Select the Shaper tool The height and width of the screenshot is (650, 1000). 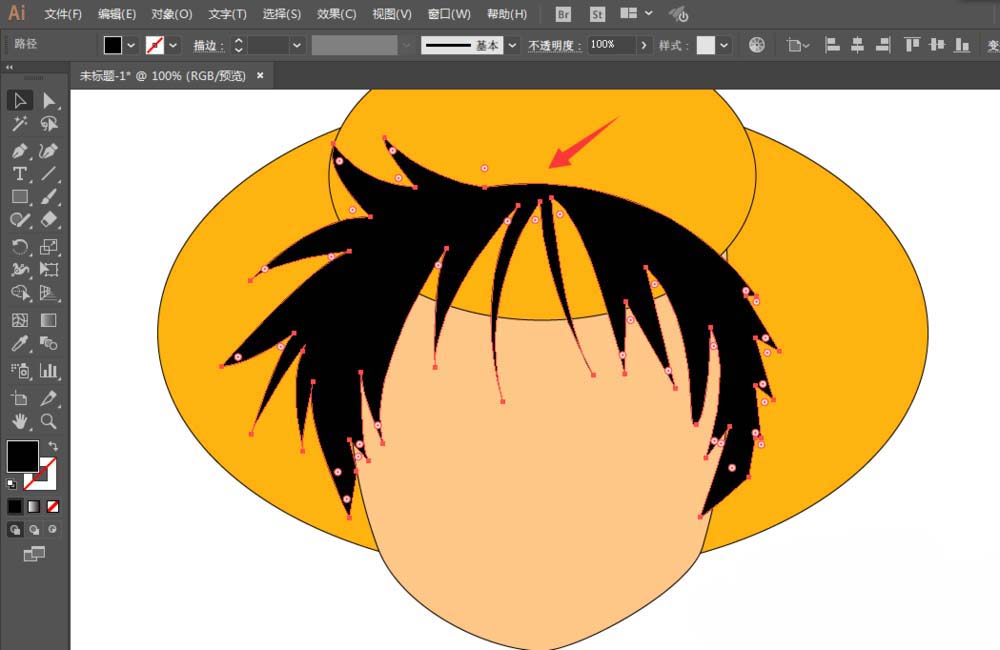tap(20, 220)
